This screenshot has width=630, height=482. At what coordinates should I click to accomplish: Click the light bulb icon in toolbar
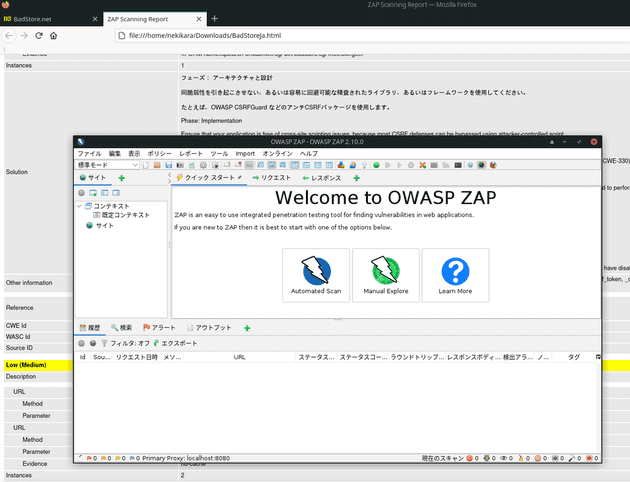pos(364,165)
